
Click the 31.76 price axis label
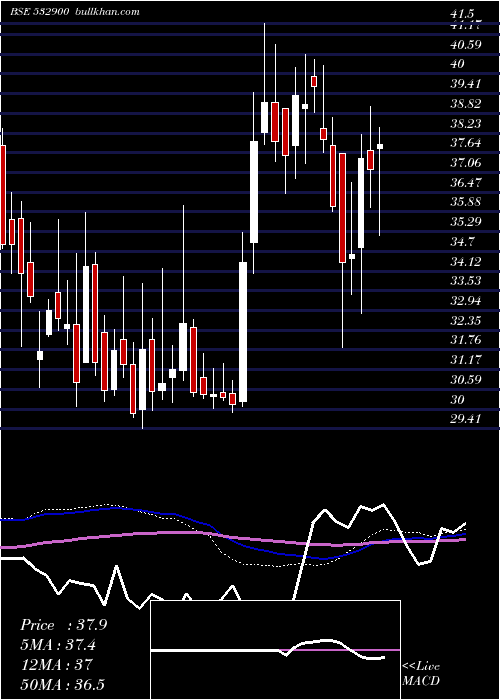[466, 340]
